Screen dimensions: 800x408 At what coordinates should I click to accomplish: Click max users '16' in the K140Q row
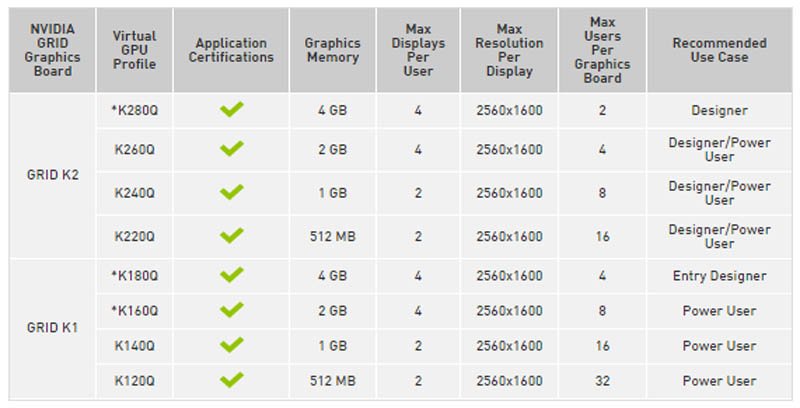(603, 346)
